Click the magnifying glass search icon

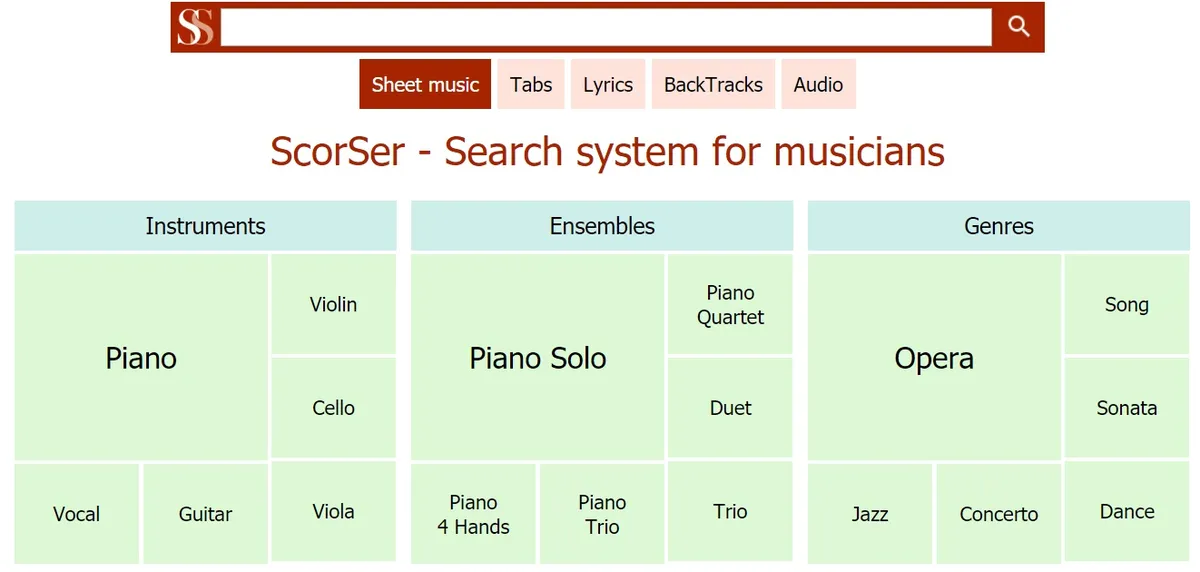pyautogui.click(x=1018, y=27)
